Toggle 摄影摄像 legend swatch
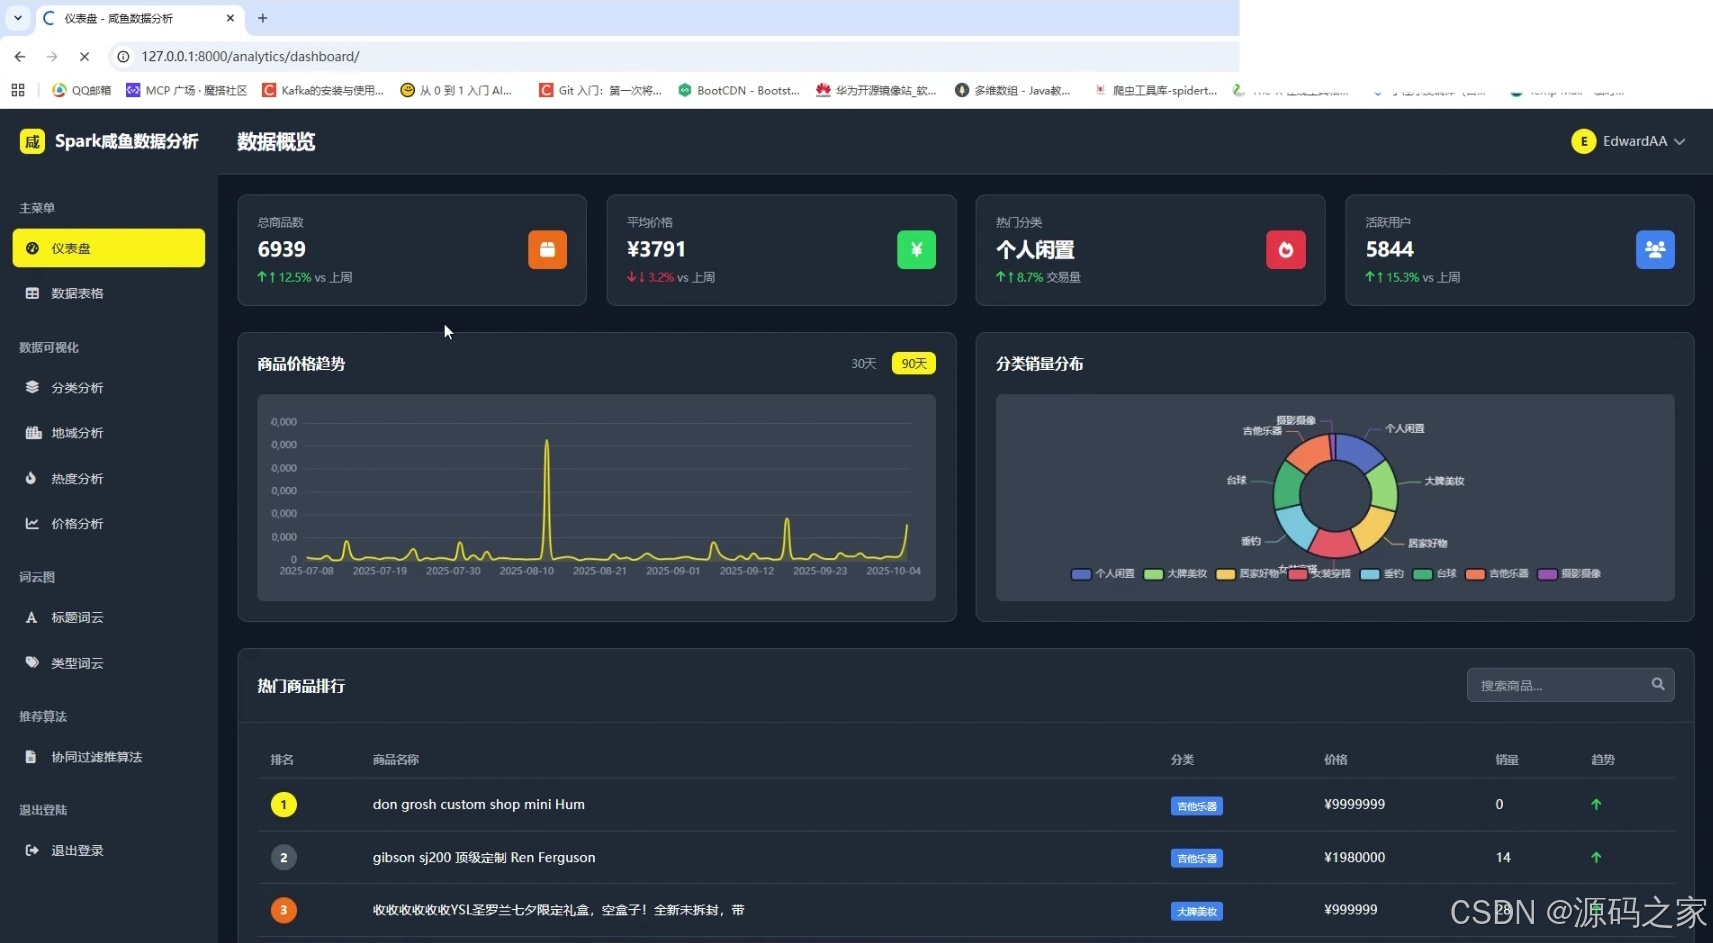 click(x=1547, y=574)
